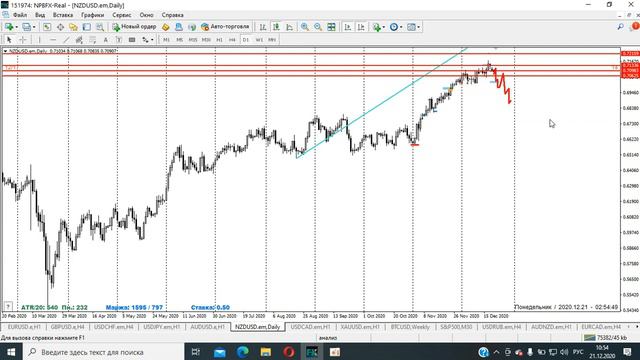Switch to S&P500,M30 chart tab
Viewport: 640px width, 360px height.
coord(456,327)
